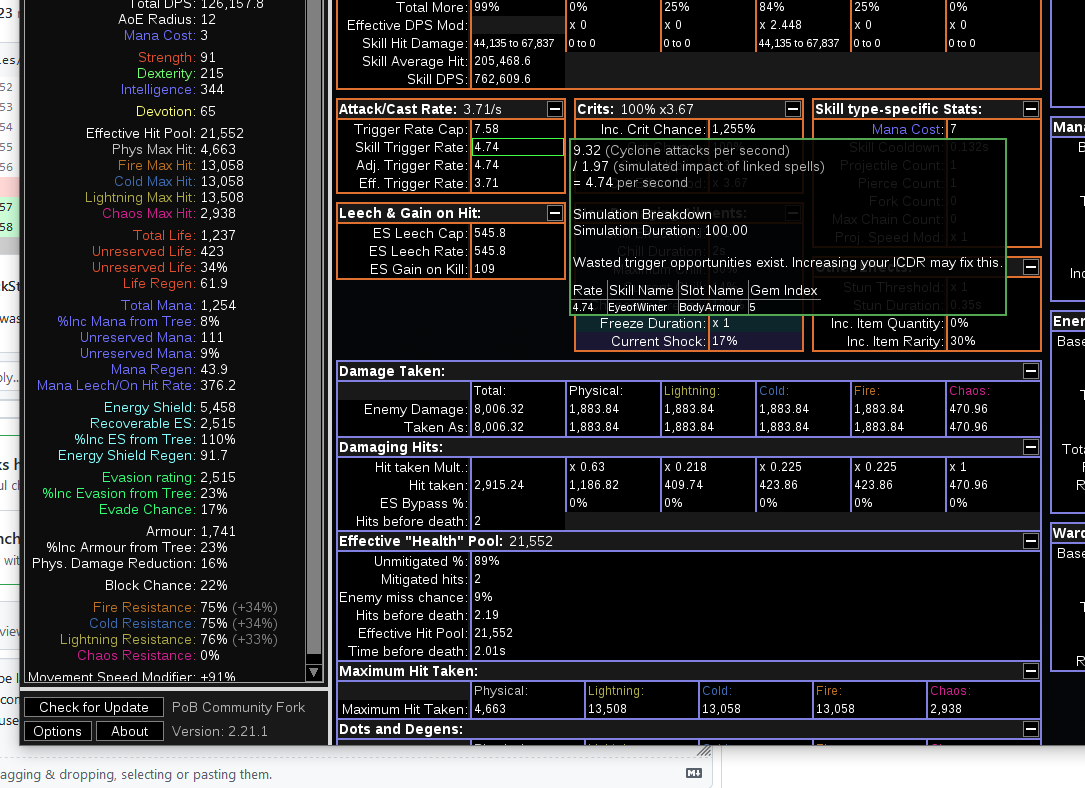This screenshot has height=788, width=1085.
Task: Collapse the Dots and Degens section
Action: 1030,729
